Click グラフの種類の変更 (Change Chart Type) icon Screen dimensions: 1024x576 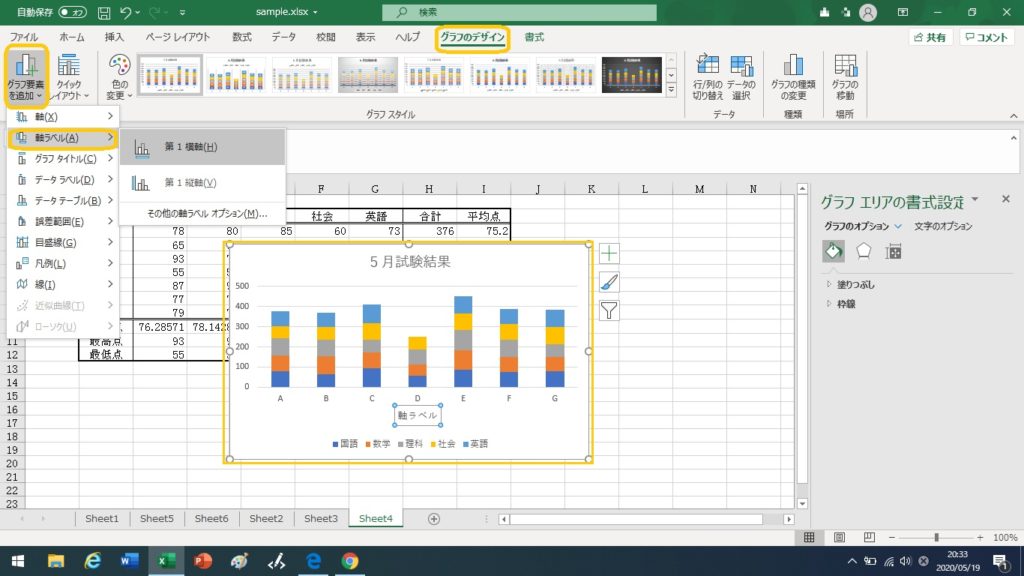click(793, 67)
